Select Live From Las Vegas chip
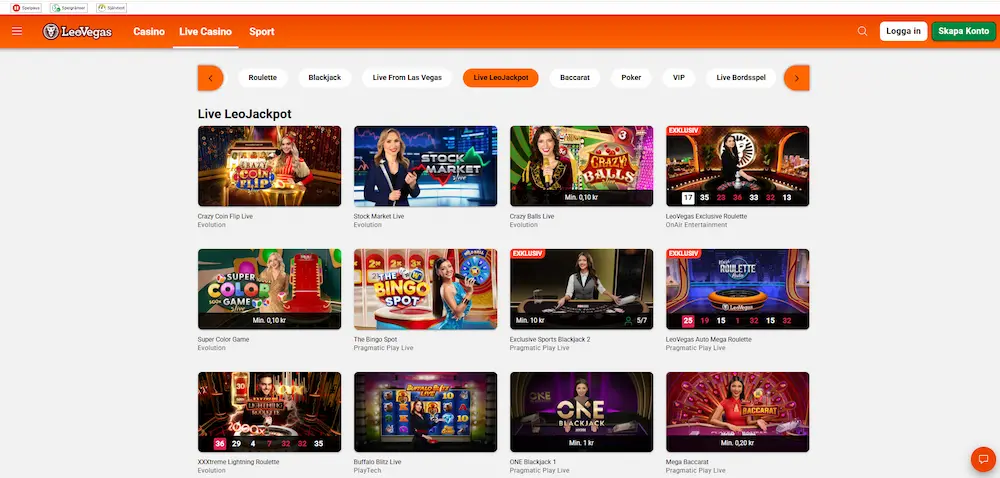This screenshot has height=478, width=1000. pos(407,78)
